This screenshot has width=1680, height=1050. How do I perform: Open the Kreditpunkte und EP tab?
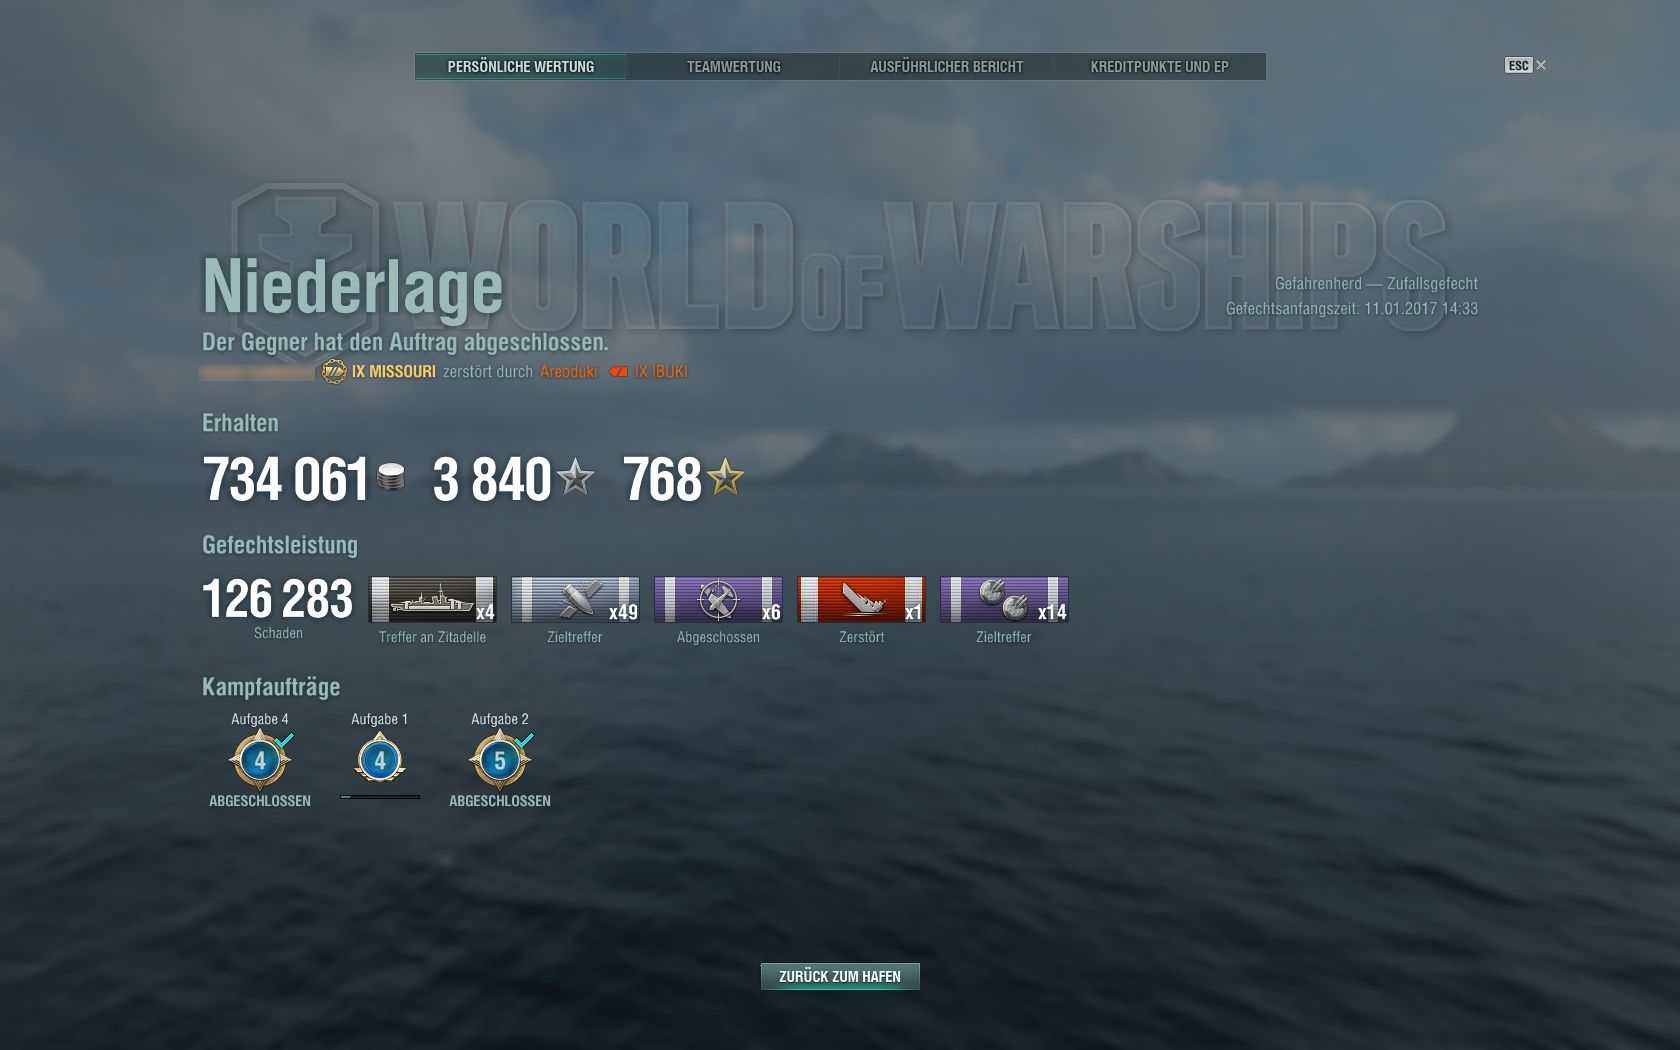tap(1160, 67)
